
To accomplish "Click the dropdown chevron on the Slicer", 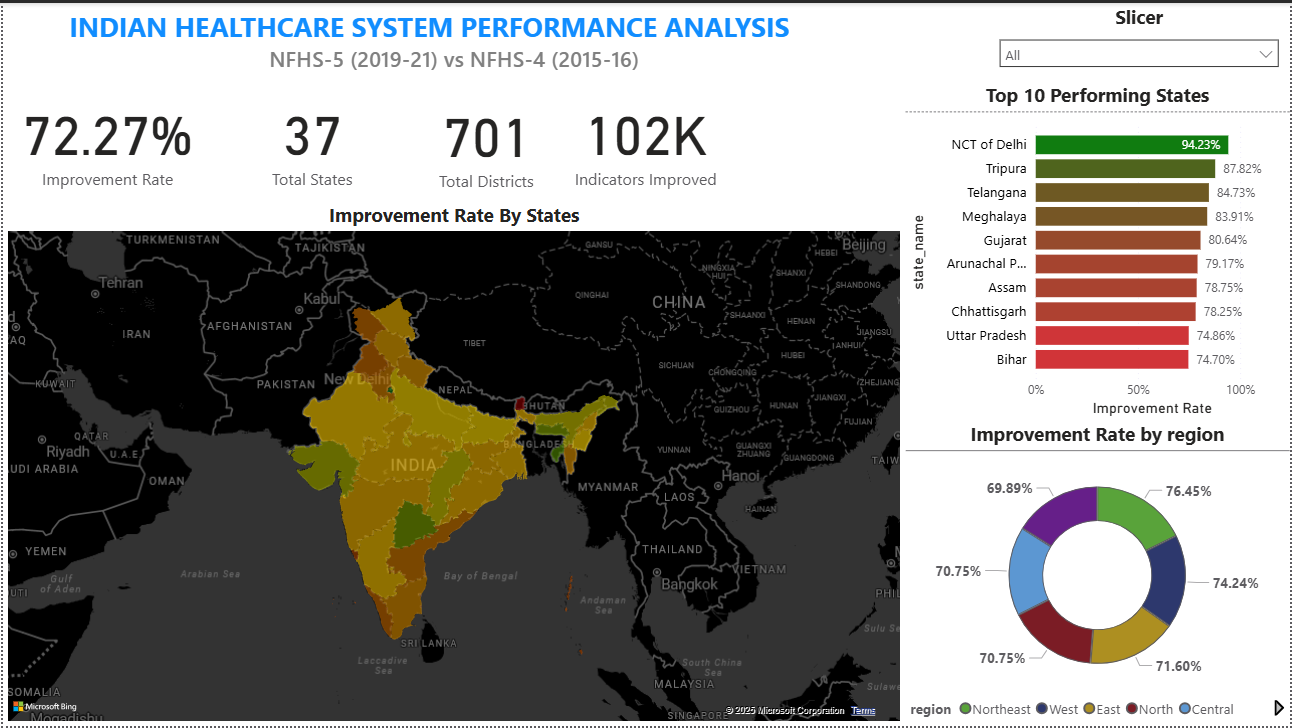I will (x=1267, y=53).
